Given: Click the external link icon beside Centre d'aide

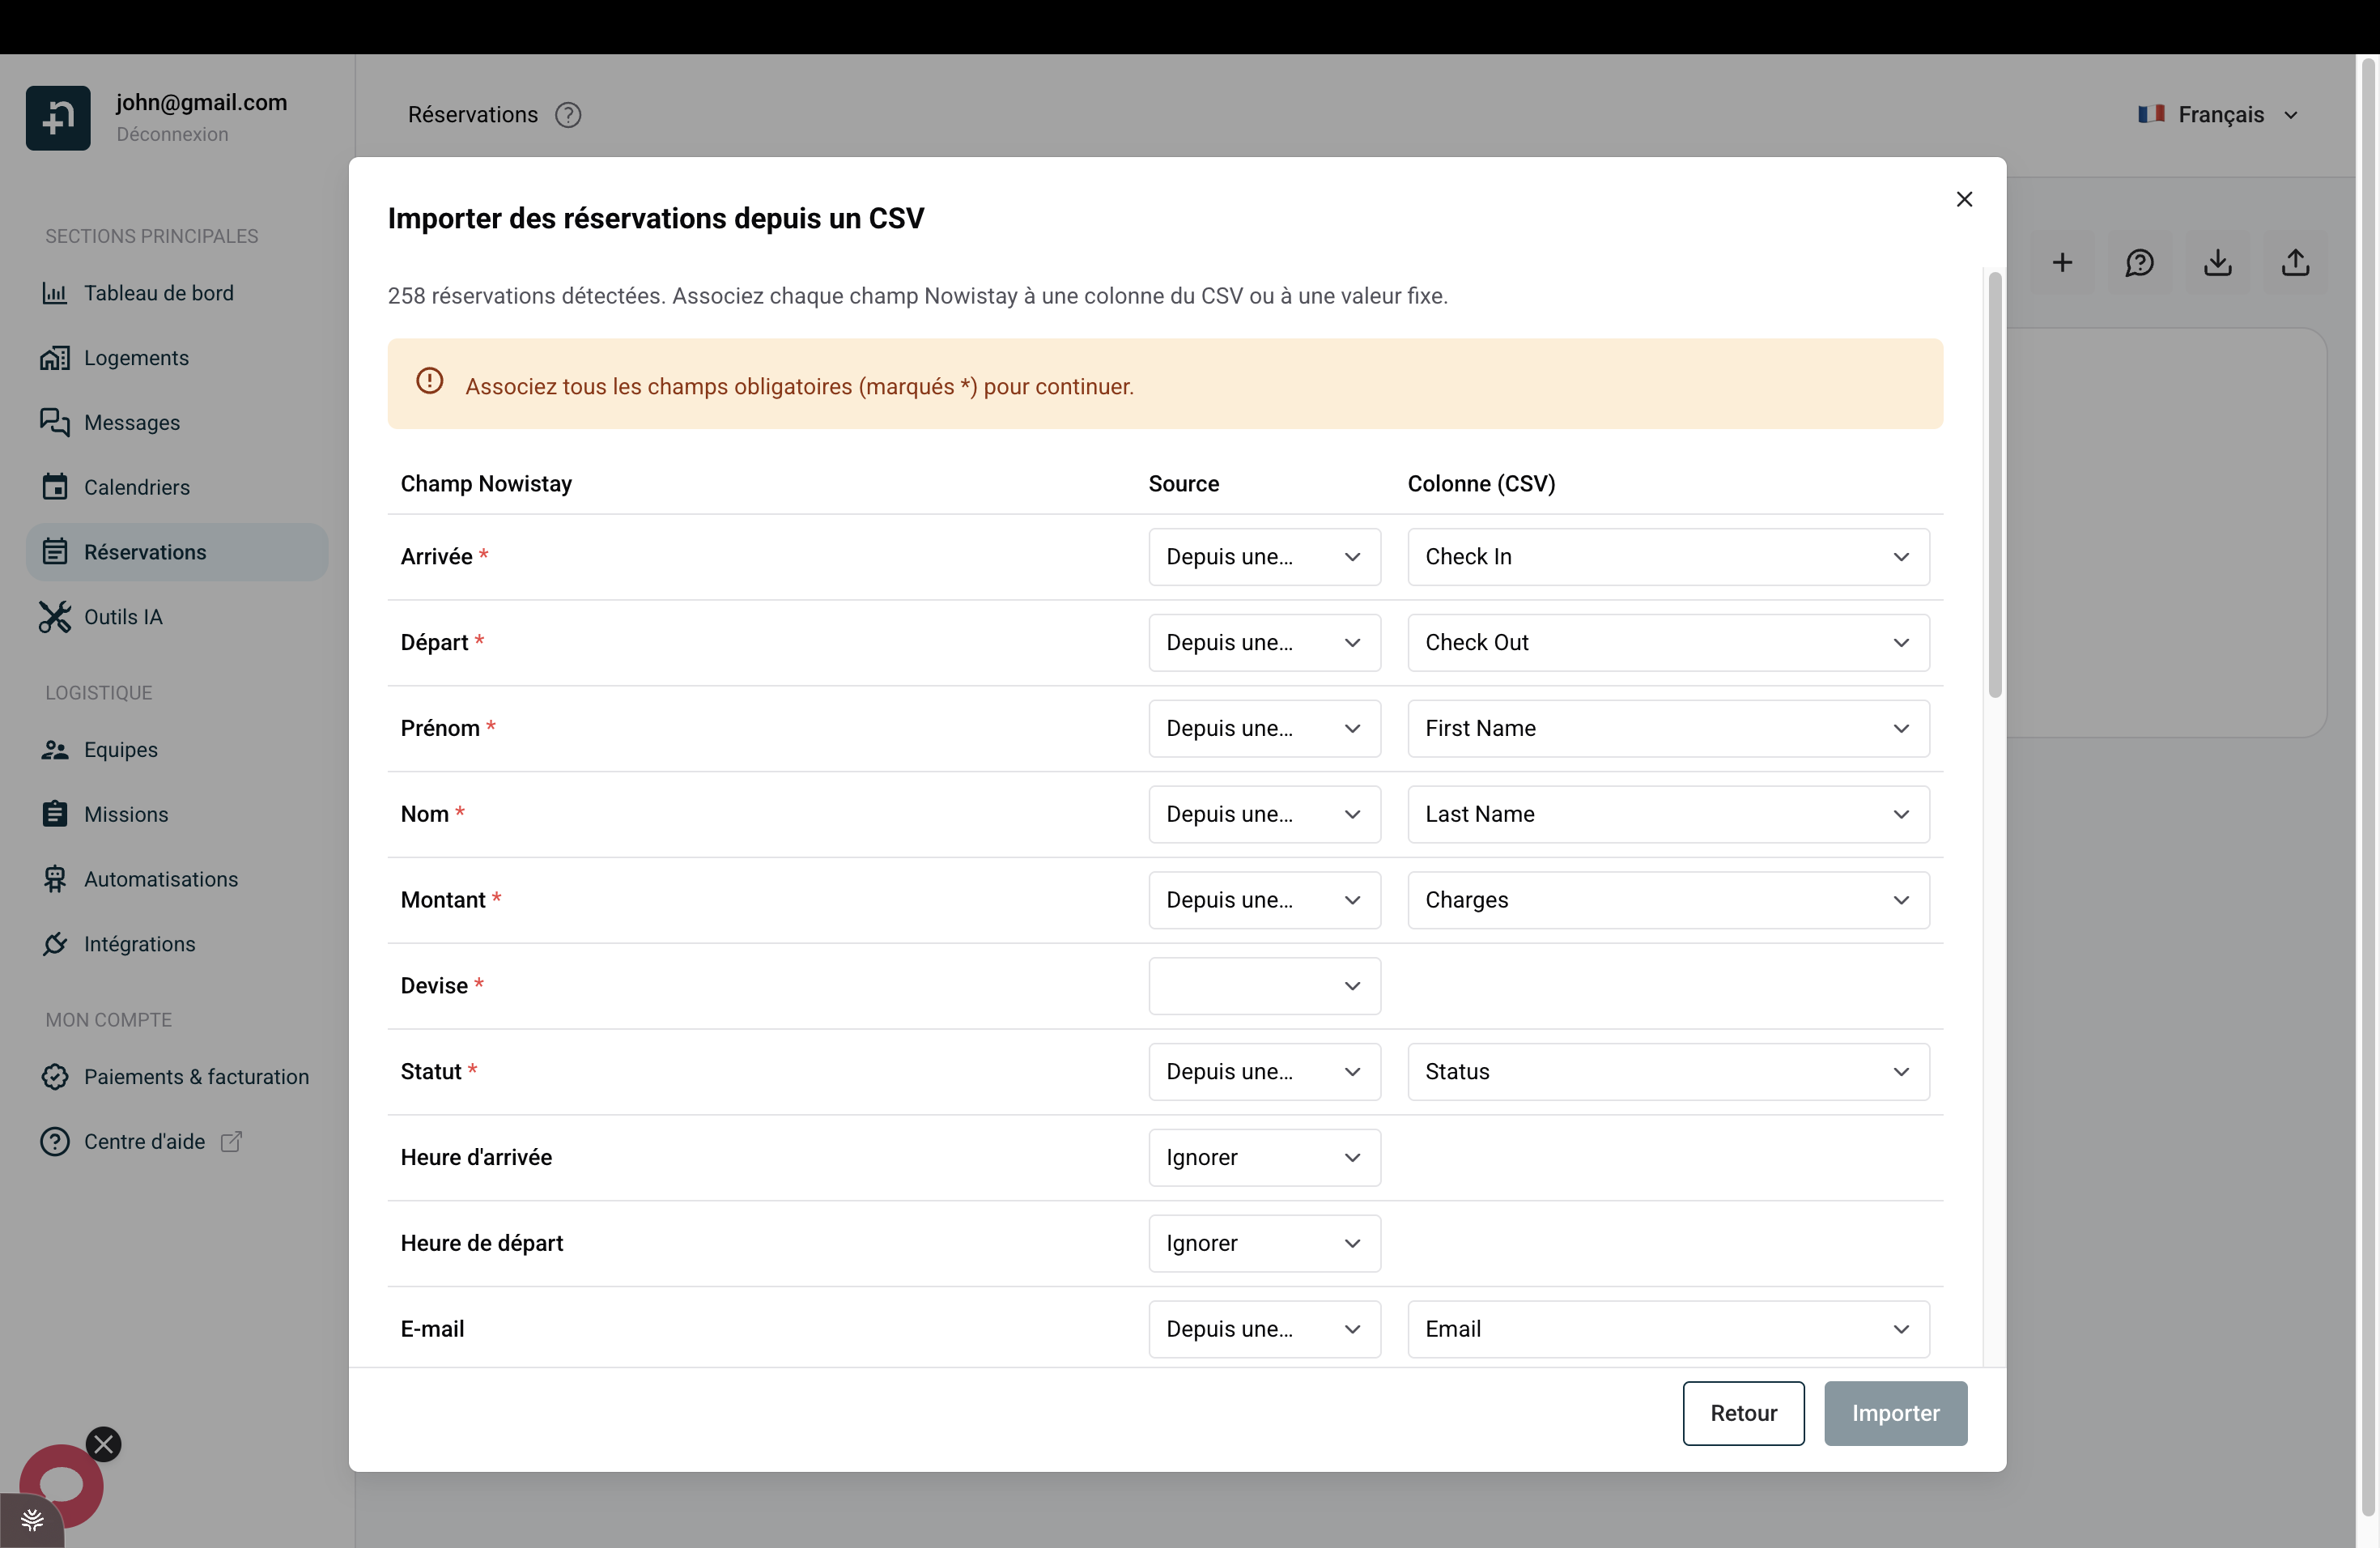Looking at the screenshot, I should (231, 1142).
